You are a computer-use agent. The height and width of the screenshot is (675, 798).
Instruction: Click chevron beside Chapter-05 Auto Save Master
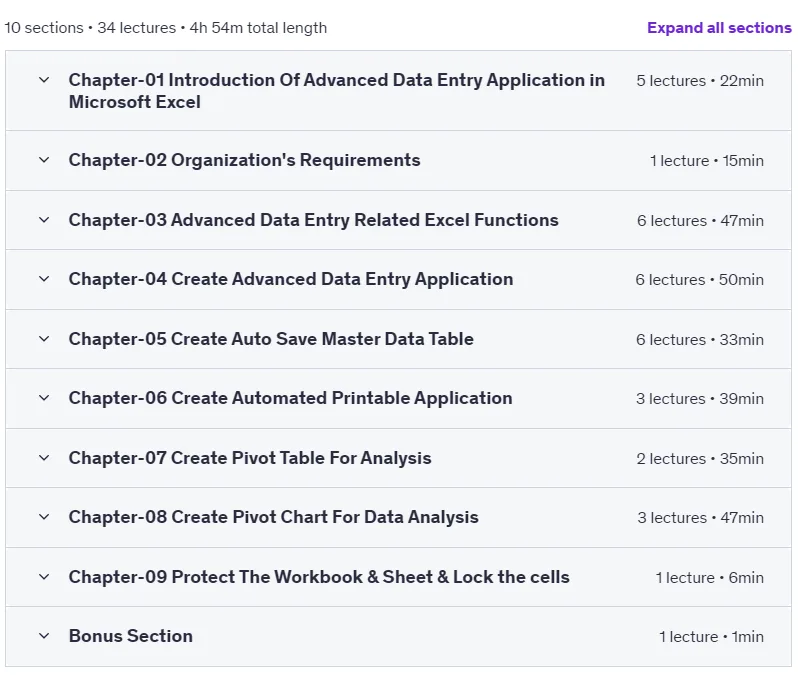pyautogui.click(x=44, y=339)
